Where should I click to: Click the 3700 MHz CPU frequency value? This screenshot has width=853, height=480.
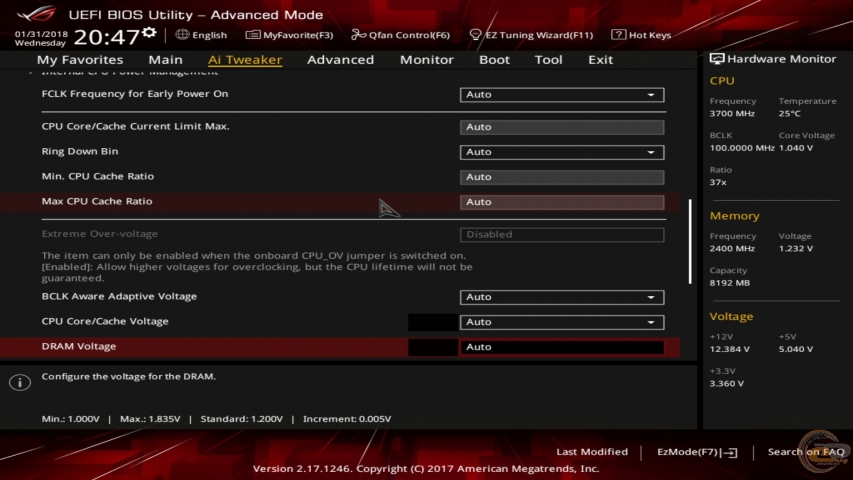tap(732, 114)
